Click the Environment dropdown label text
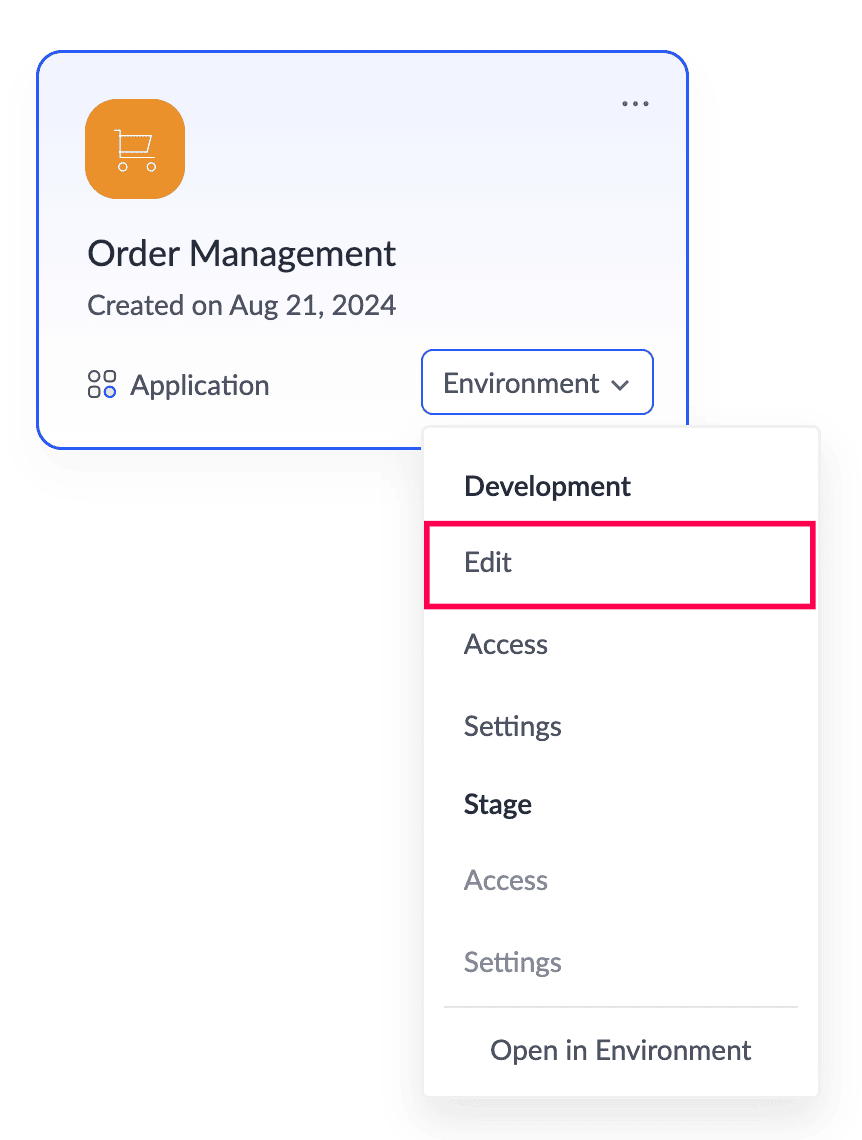The width and height of the screenshot is (862, 1140). [x=521, y=383]
